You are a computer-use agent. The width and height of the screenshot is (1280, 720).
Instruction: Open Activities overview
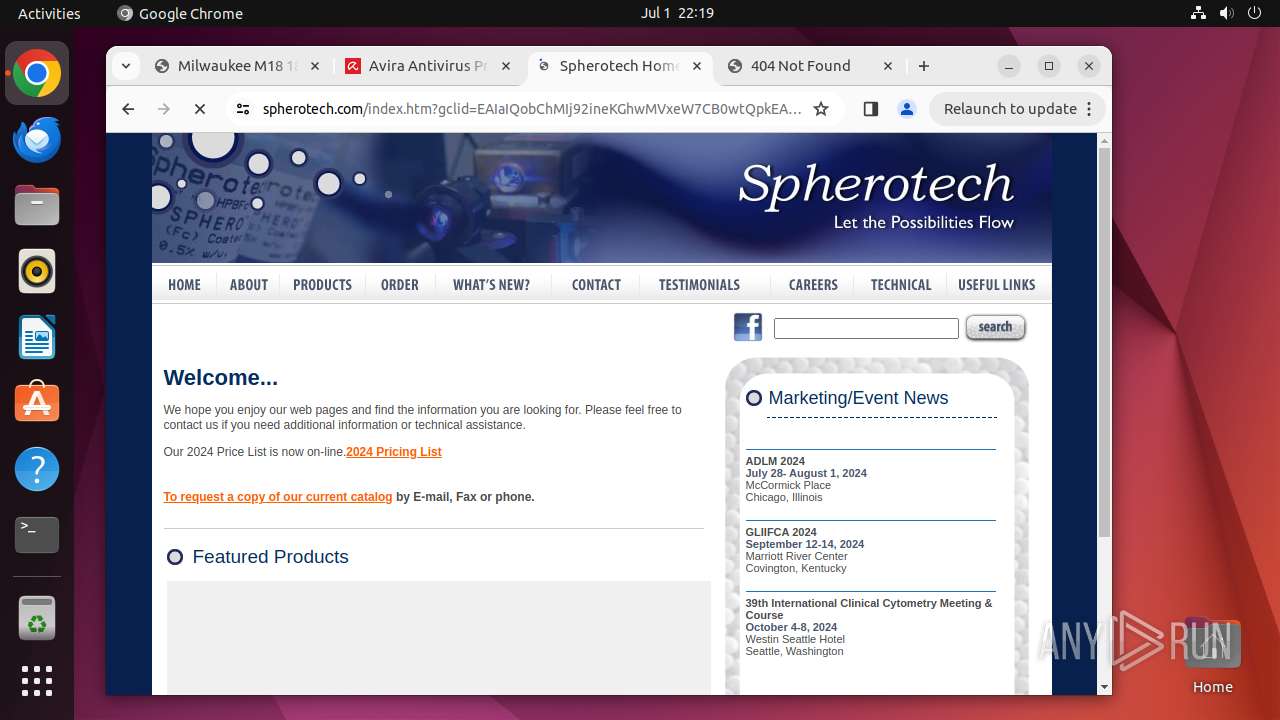tap(49, 13)
